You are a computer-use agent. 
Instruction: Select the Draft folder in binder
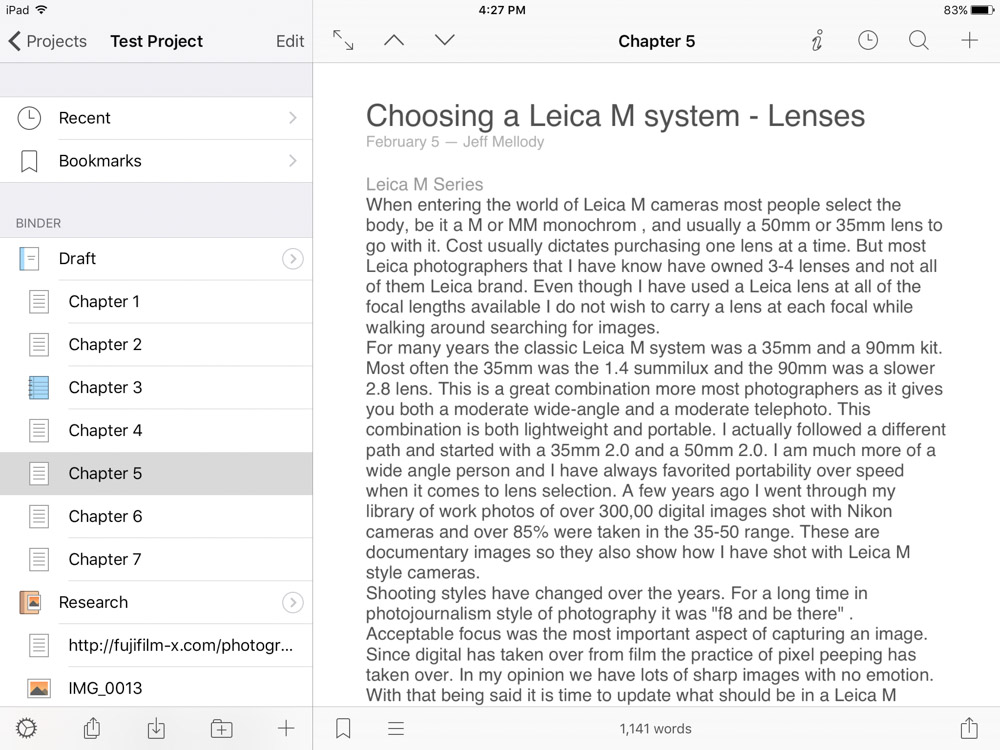point(156,258)
